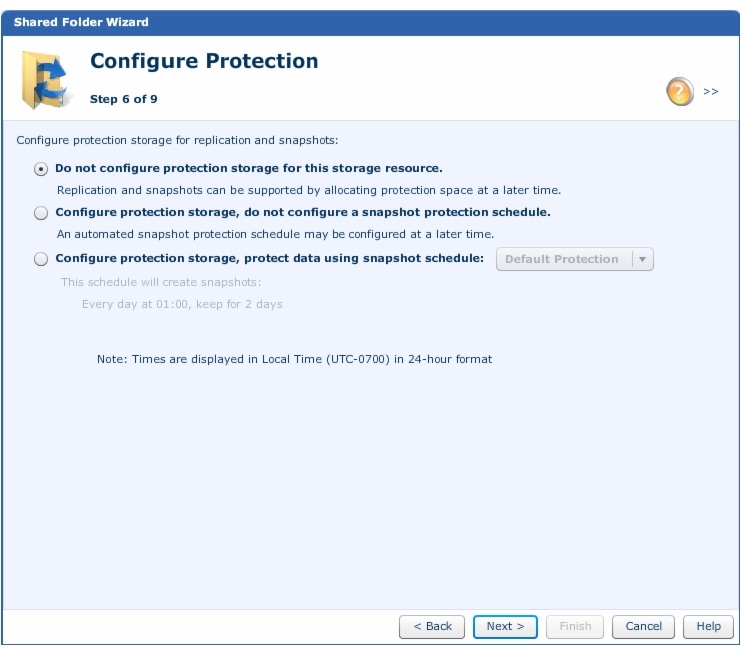Go to the next wizard step

[505, 626]
